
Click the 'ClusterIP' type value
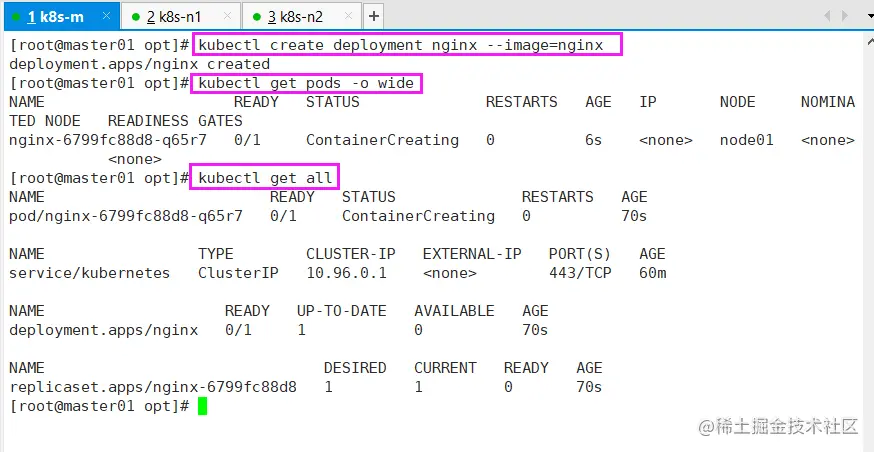[238, 273]
